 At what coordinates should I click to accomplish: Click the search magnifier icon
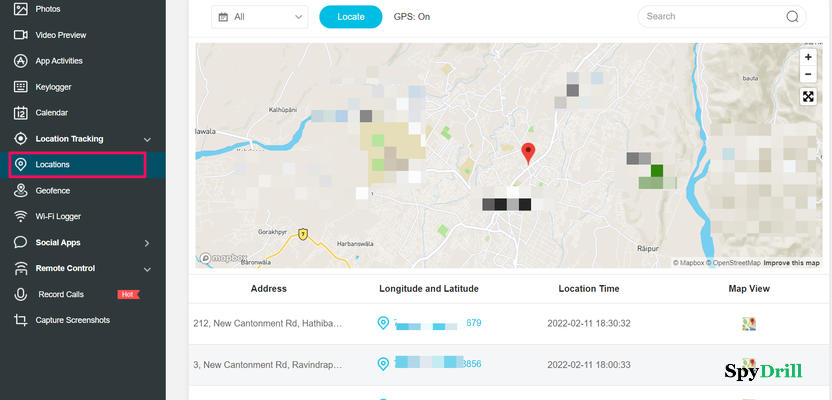pyautogui.click(x=792, y=17)
